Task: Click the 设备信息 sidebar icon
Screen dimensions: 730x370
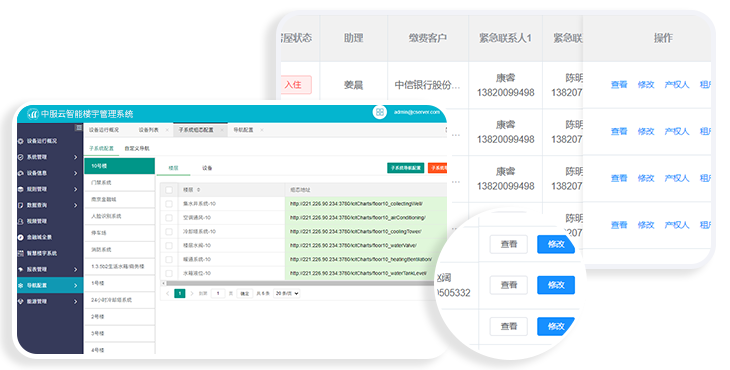Action: pos(20,173)
